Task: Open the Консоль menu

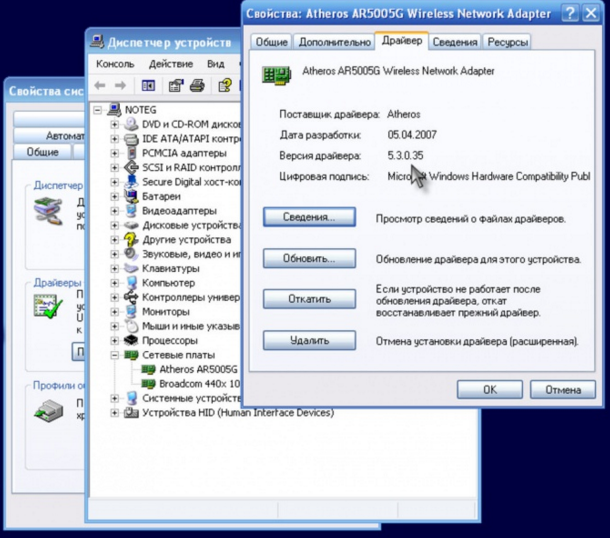Action: [x=115, y=64]
